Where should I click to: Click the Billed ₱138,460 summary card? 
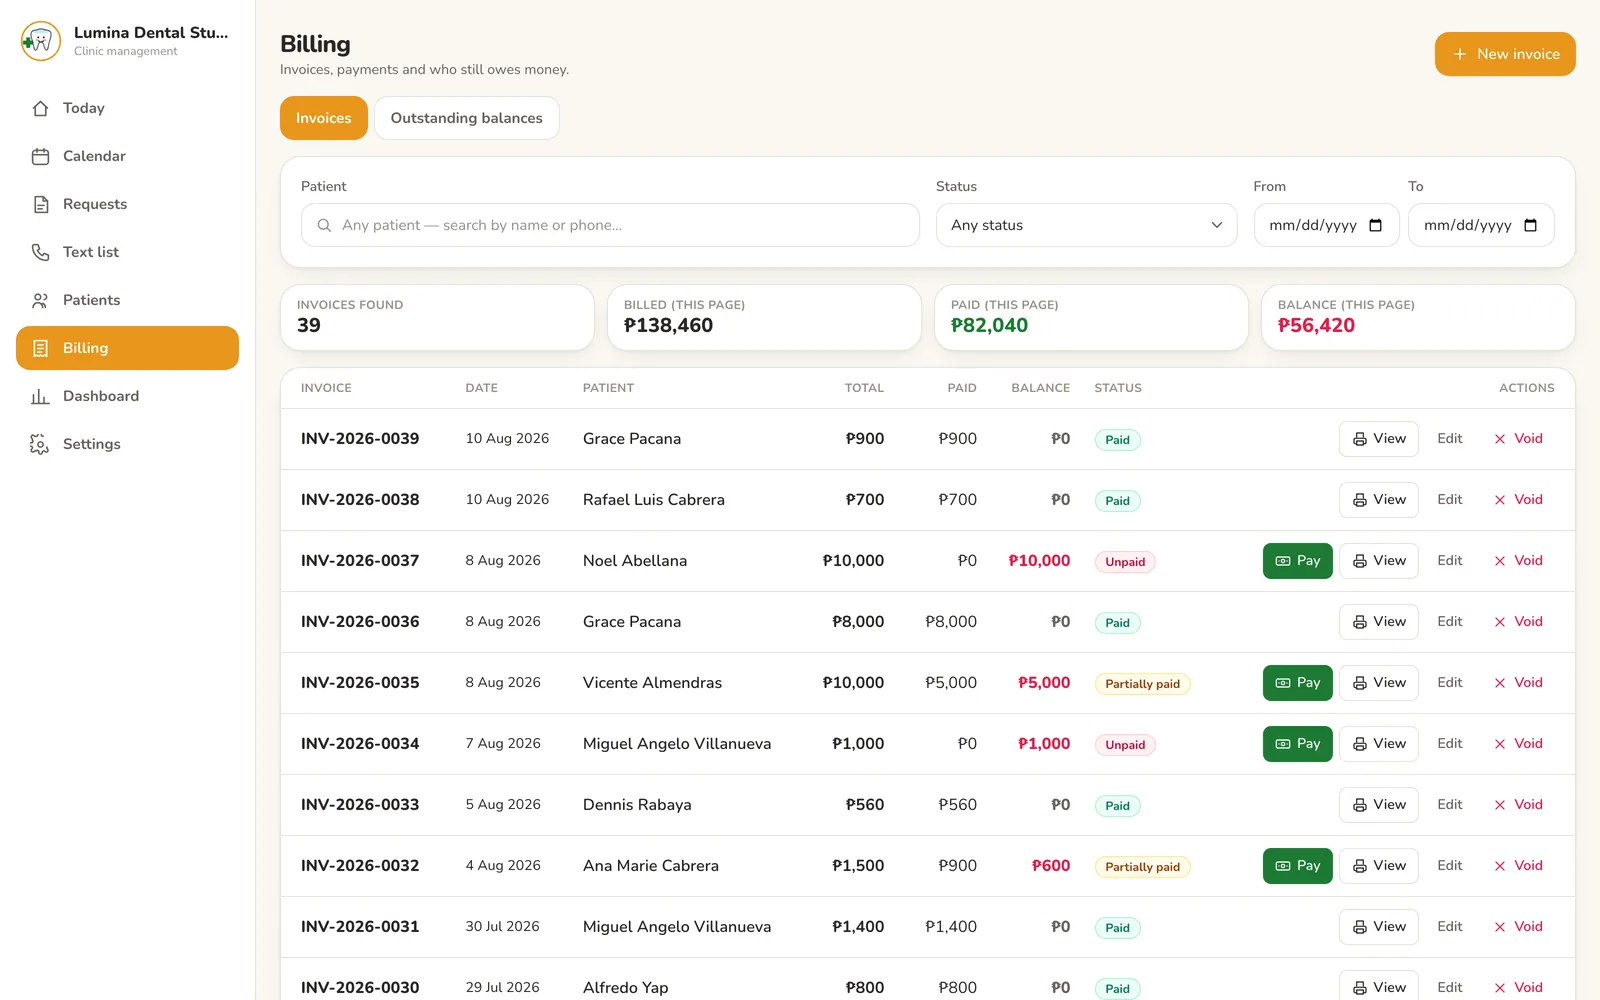pyautogui.click(x=764, y=318)
